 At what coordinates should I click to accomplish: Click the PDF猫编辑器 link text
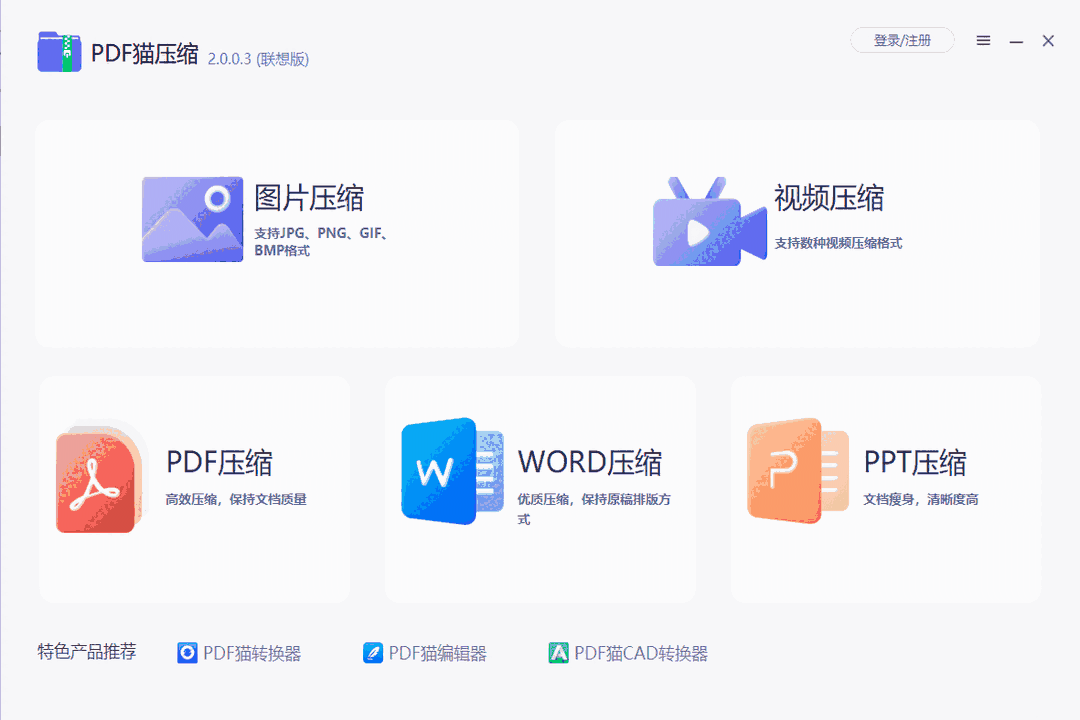coord(438,652)
